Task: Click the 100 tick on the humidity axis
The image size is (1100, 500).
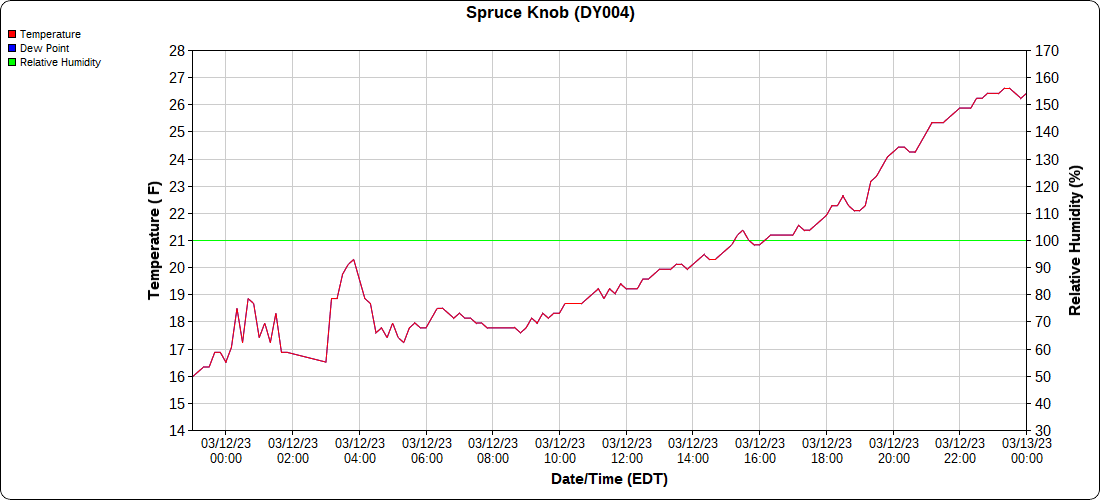Action: tap(1046, 241)
